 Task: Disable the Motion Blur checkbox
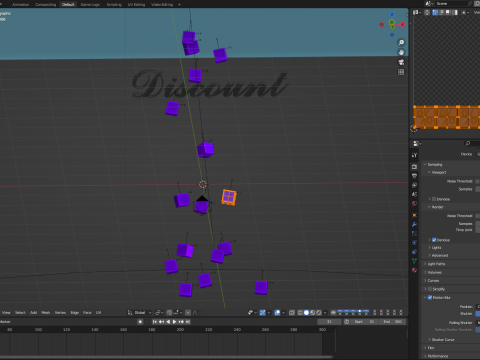[430, 297]
